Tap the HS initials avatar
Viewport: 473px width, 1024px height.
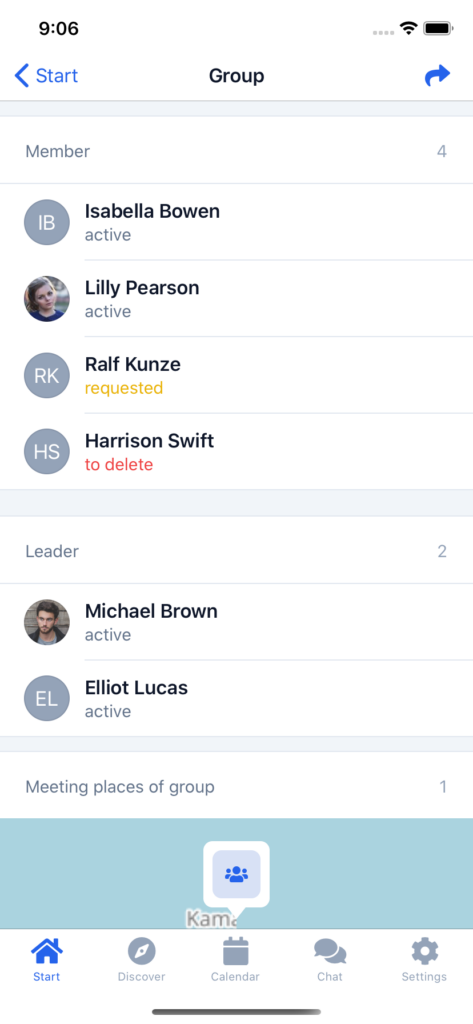(x=47, y=451)
